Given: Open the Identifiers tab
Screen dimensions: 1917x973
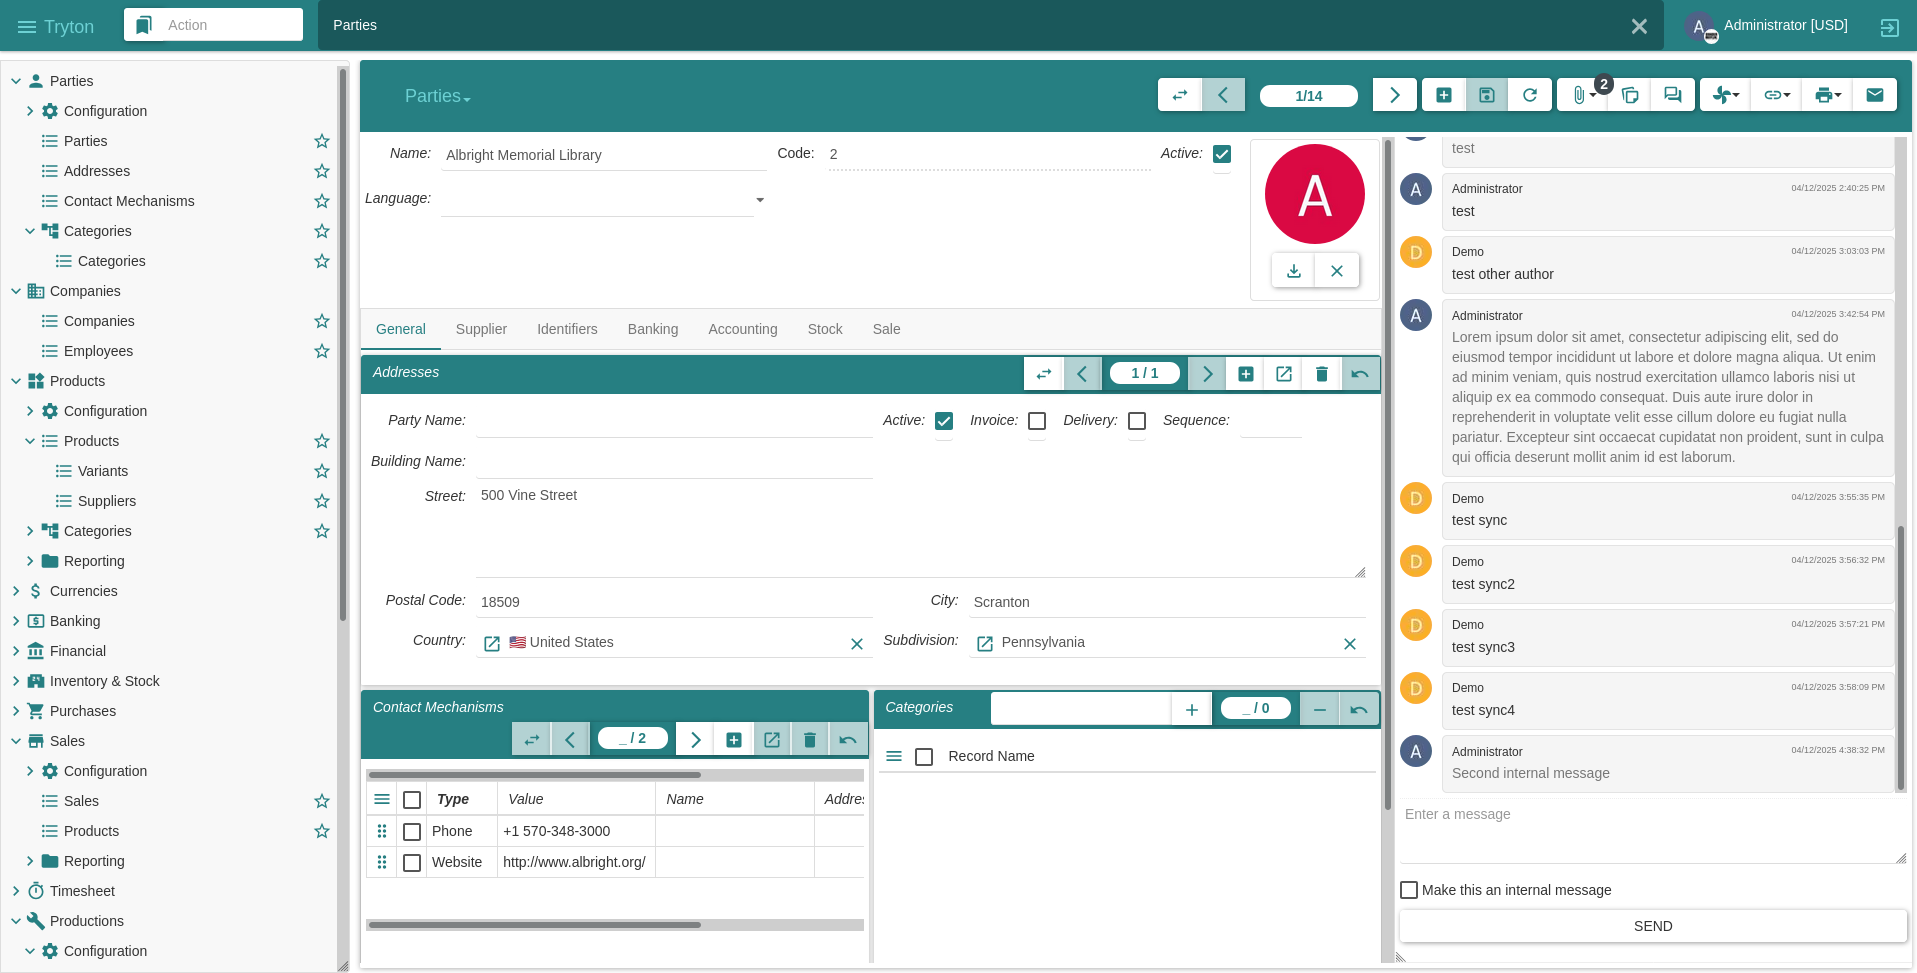Looking at the screenshot, I should 567,329.
